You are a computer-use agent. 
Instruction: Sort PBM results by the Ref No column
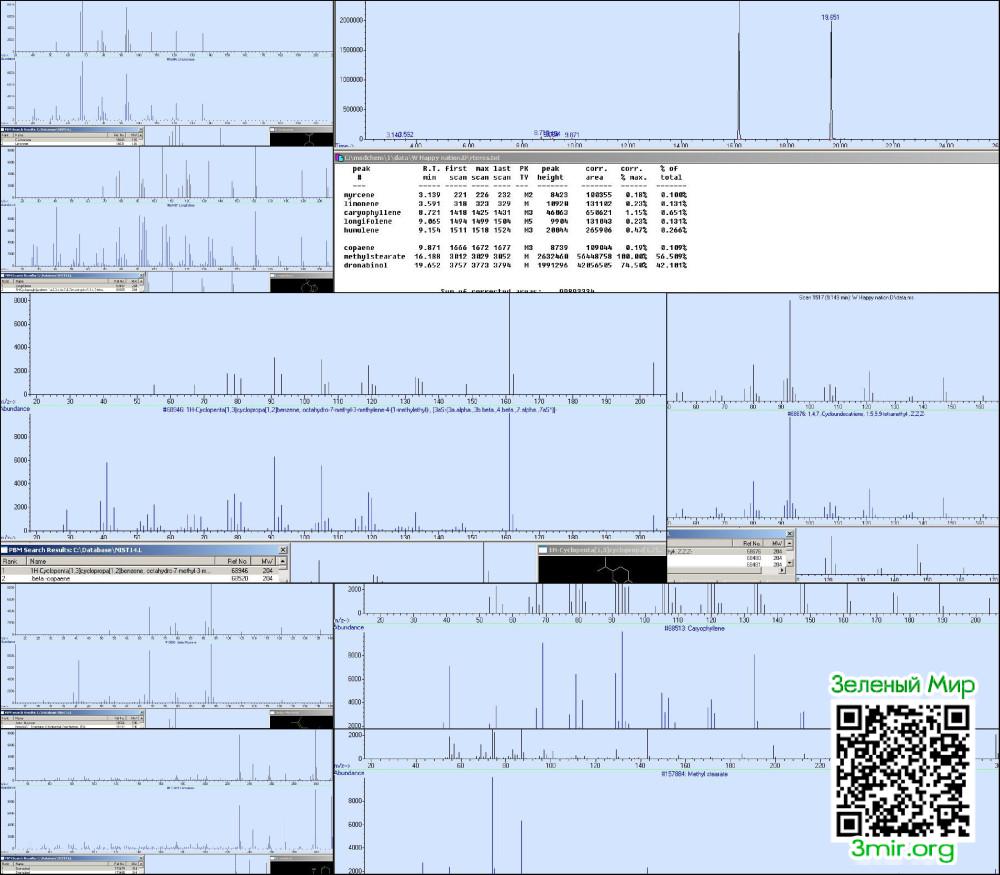pos(237,561)
